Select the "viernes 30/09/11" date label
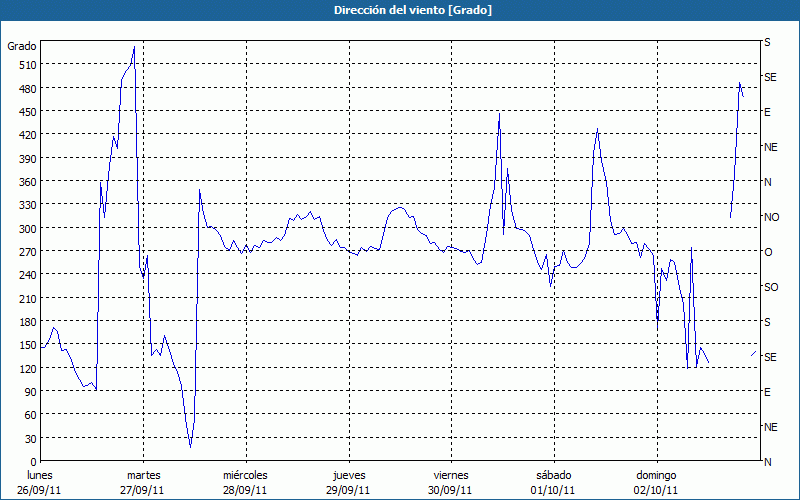Viewport: 800px width, 500px height. (x=451, y=482)
